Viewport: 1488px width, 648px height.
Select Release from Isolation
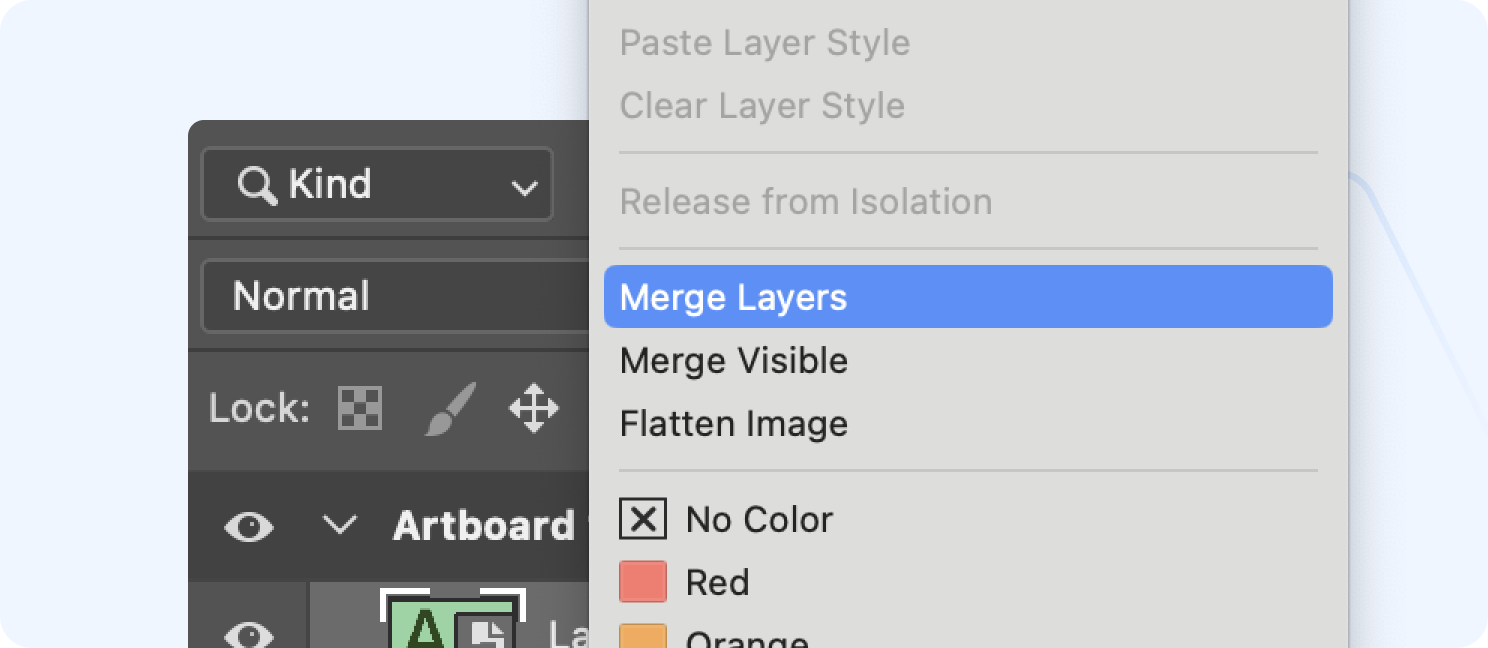(x=806, y=201)
